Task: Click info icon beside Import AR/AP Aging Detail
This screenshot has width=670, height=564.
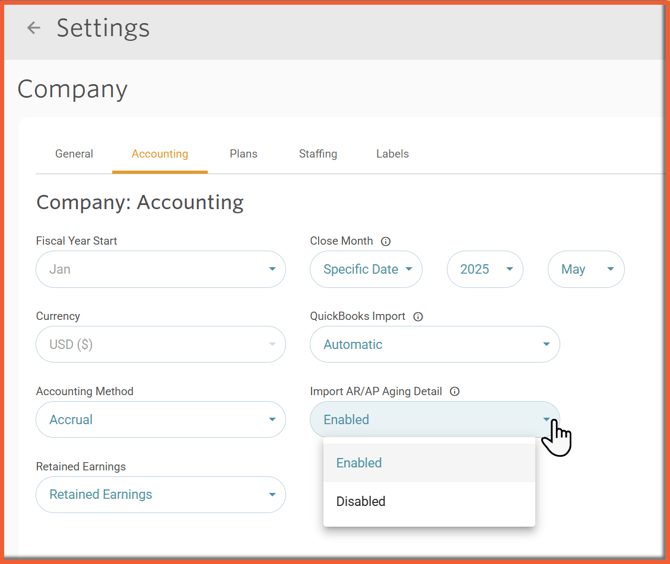Action: pos(455,391)
